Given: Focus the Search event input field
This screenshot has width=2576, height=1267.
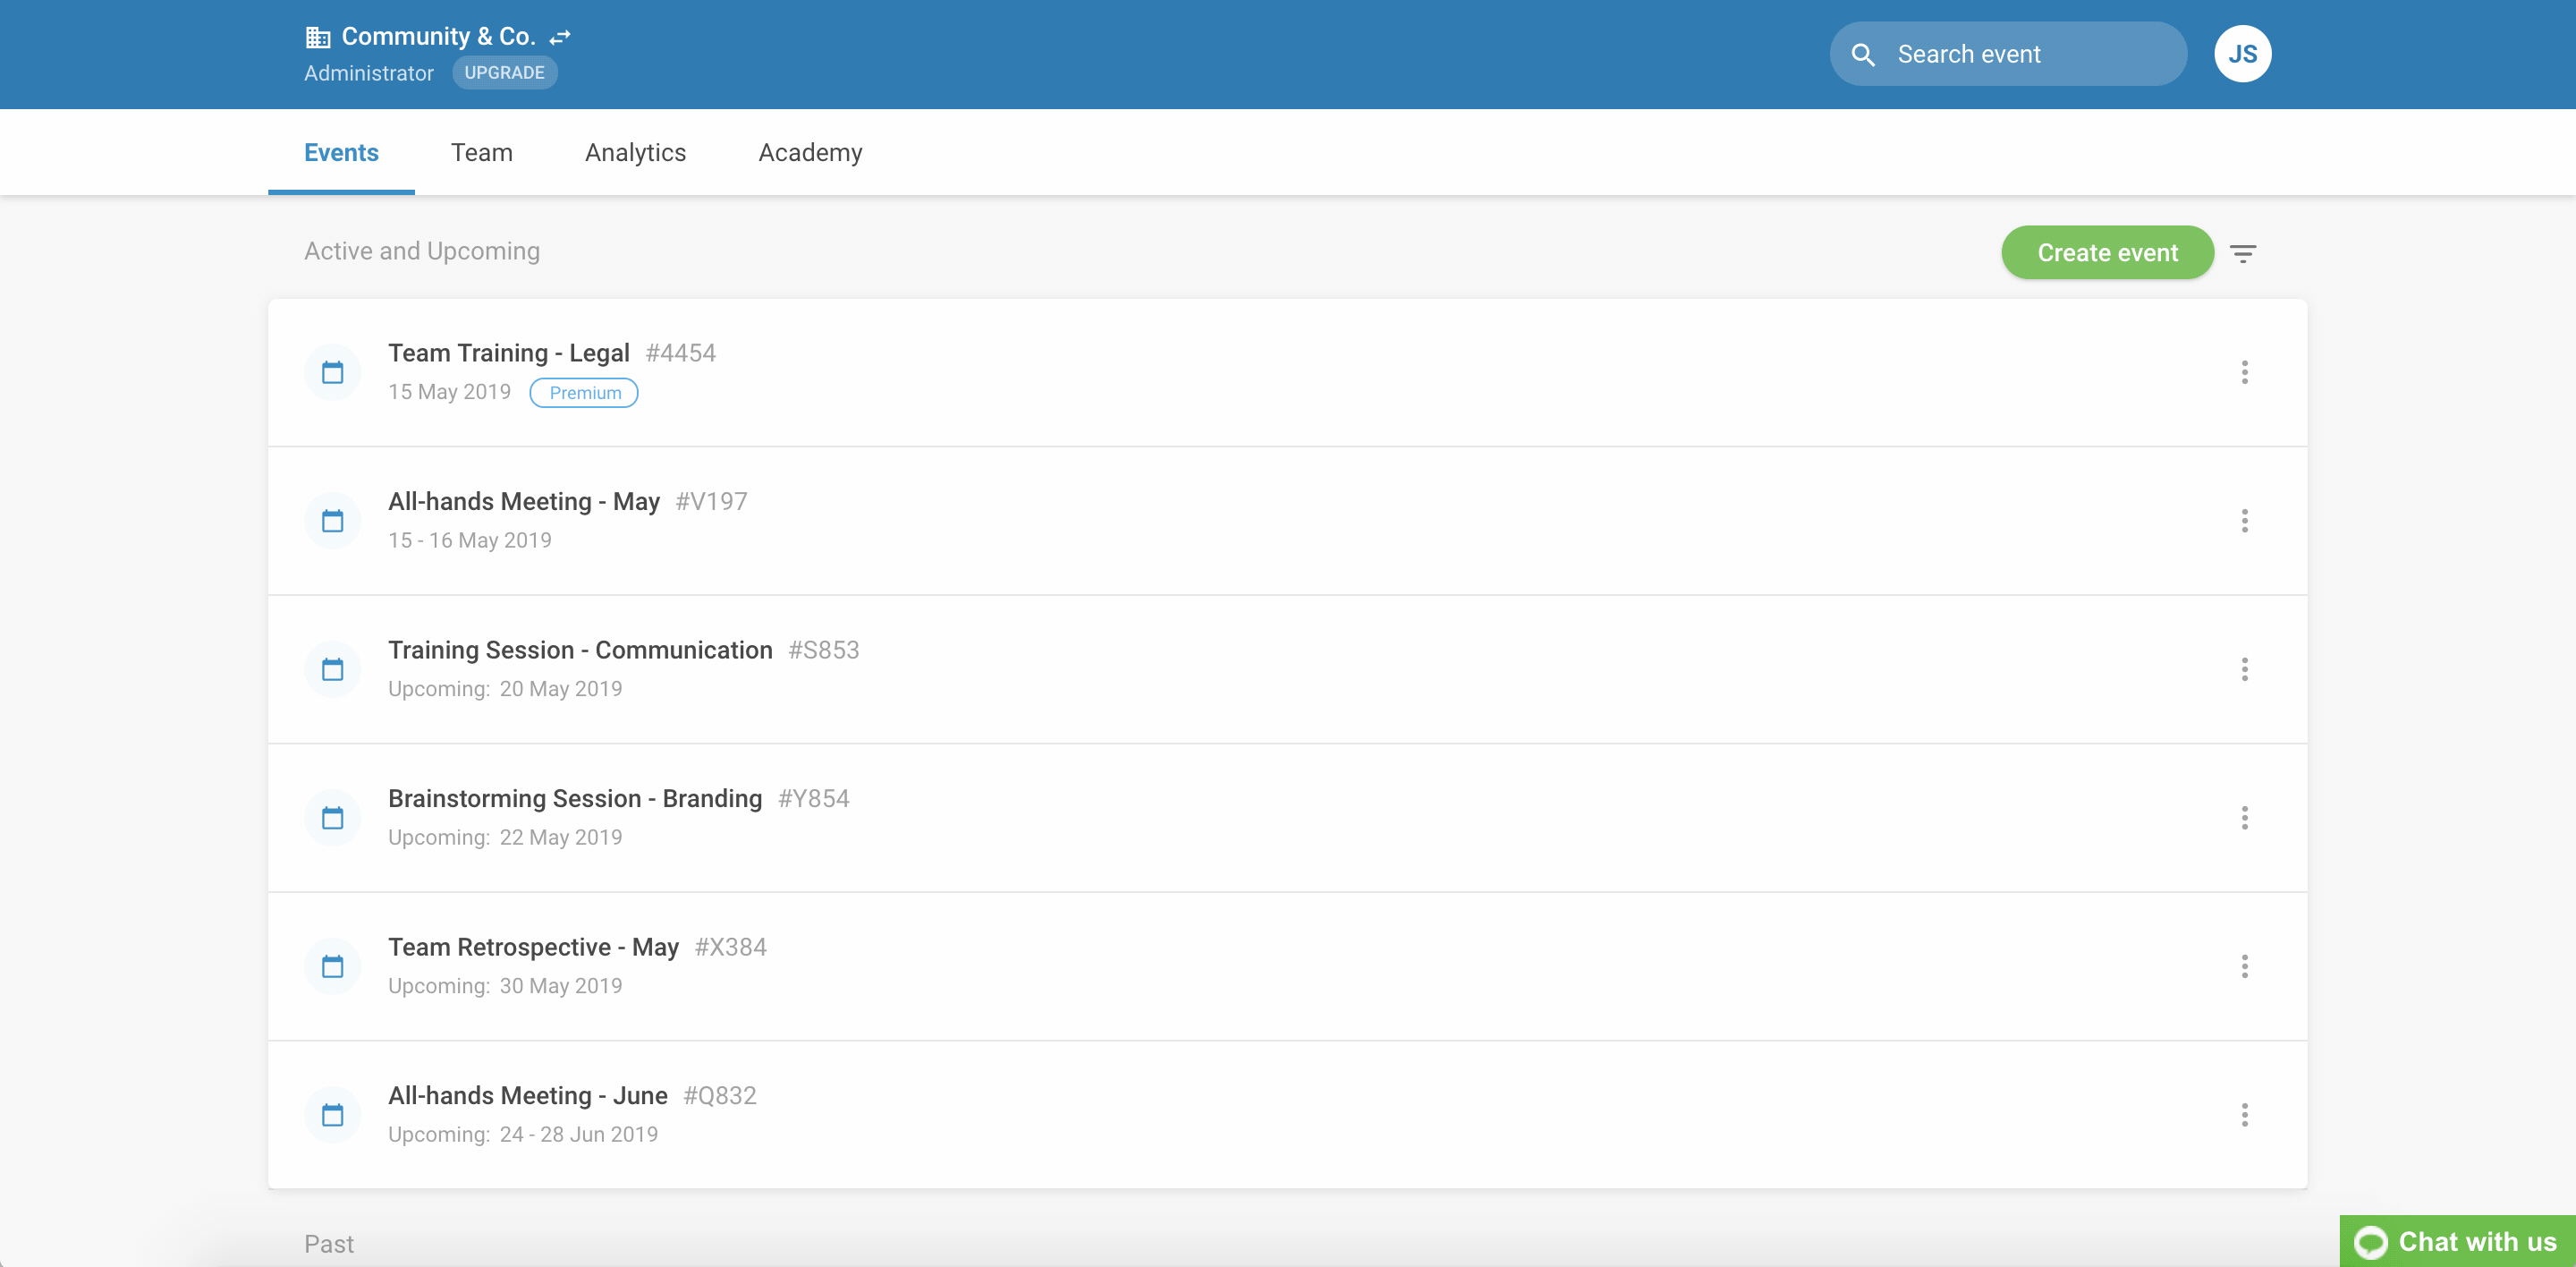Looking at the screenshot, I should tap(2030, 55).
